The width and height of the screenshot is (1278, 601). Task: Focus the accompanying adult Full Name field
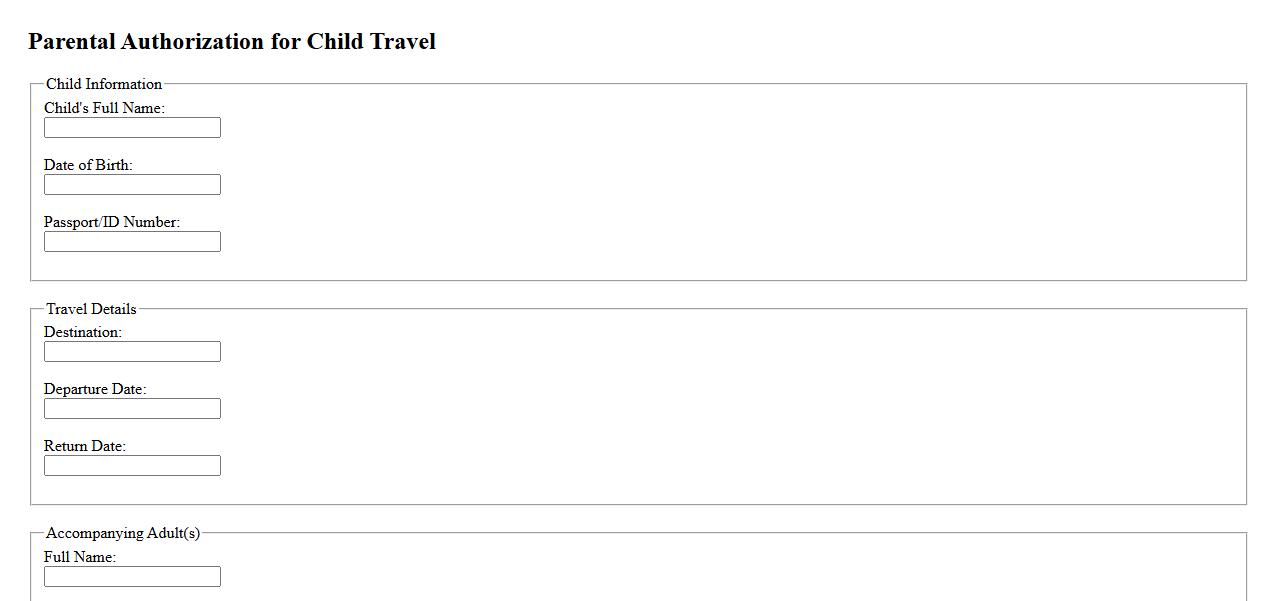click(x=132, y=577)
